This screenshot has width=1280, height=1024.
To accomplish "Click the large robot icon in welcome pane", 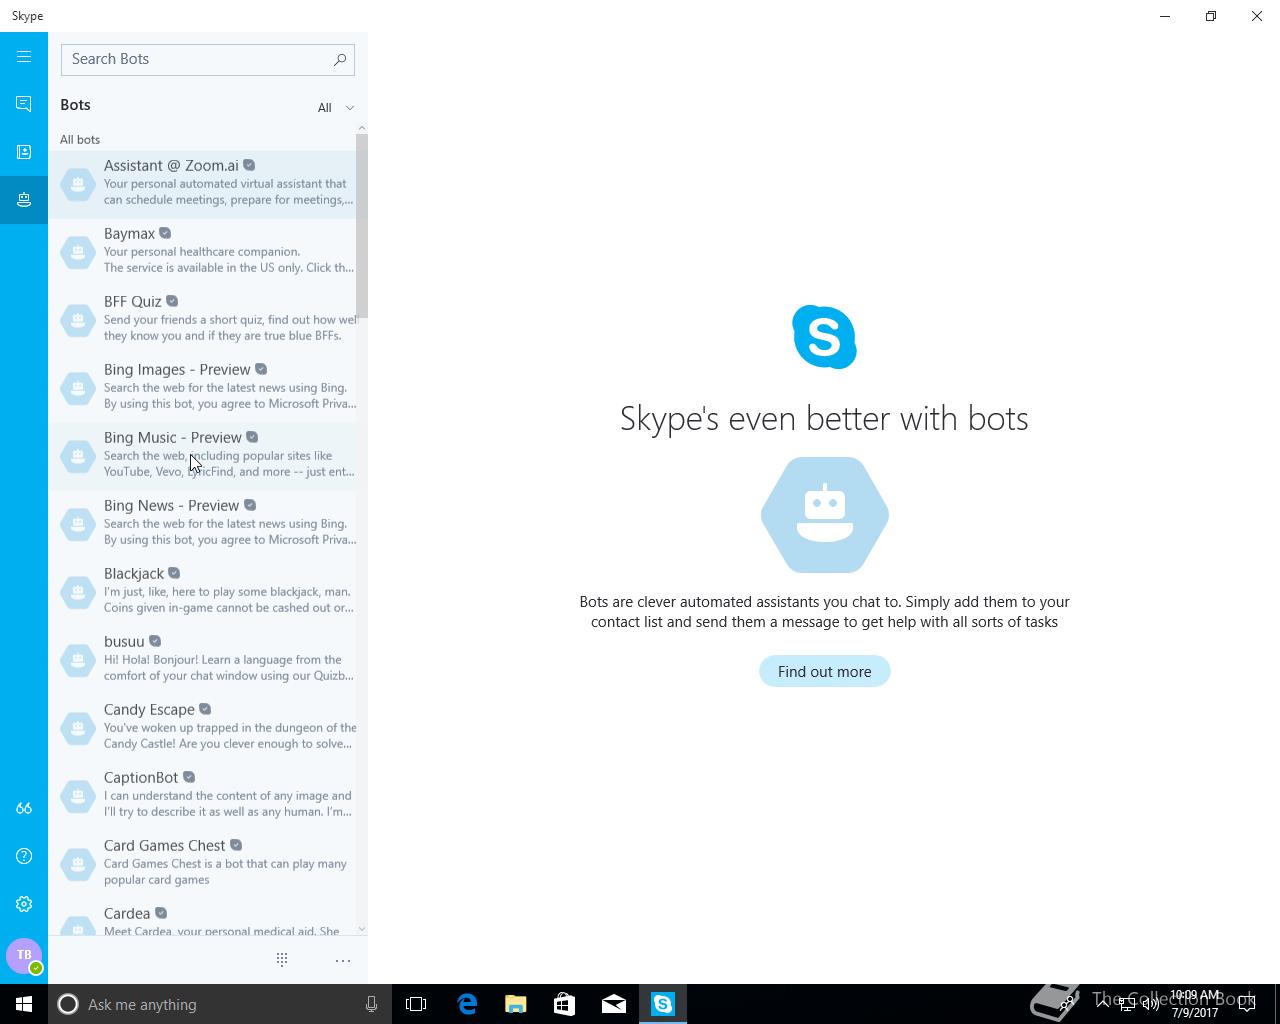I will pyautogui.click(x=825, y=515).
